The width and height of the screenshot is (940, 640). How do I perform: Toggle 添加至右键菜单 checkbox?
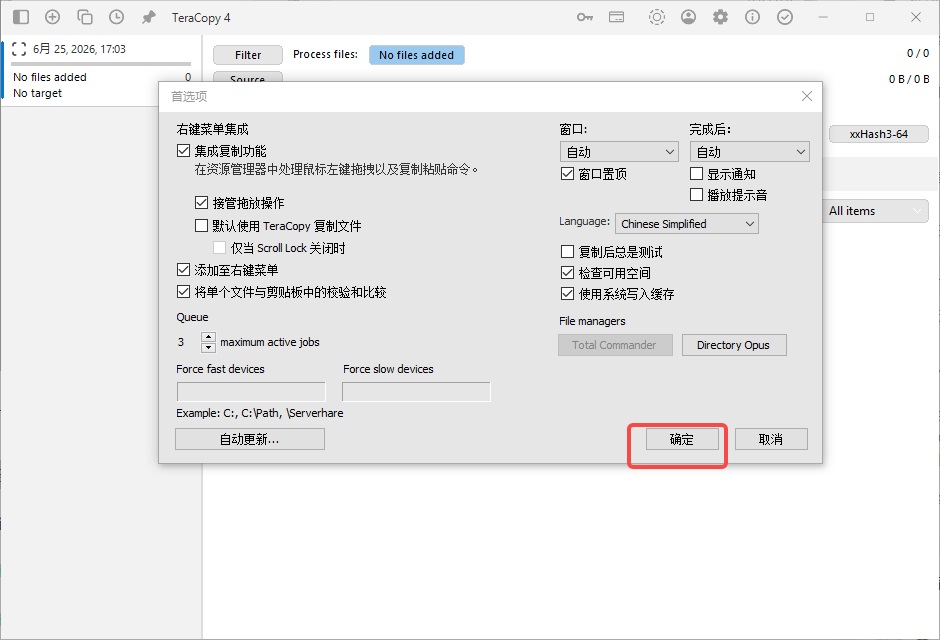point(183,270)
